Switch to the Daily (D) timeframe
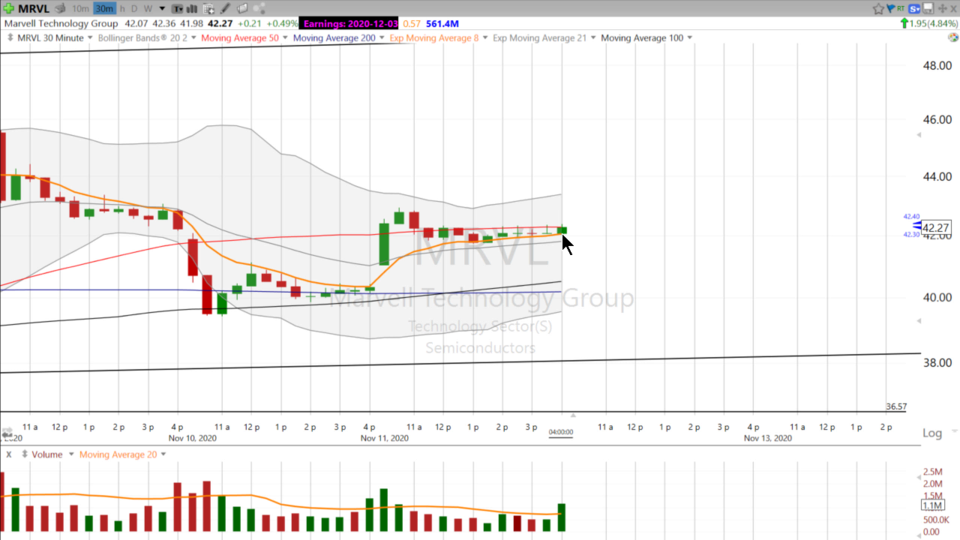960x540 pixels. click(134, 9)
